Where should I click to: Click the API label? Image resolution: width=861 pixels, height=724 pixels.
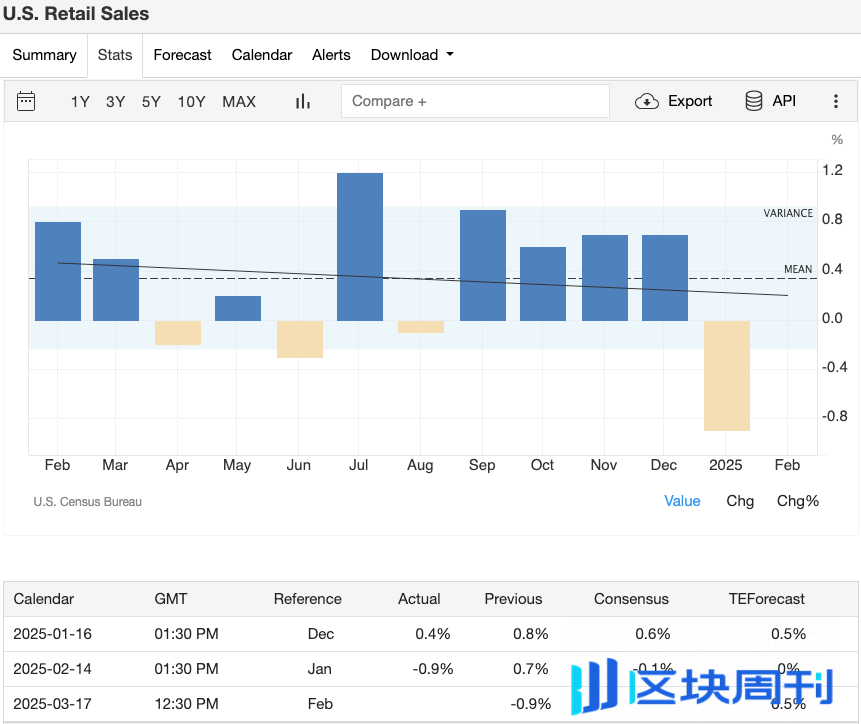(784, 101)
